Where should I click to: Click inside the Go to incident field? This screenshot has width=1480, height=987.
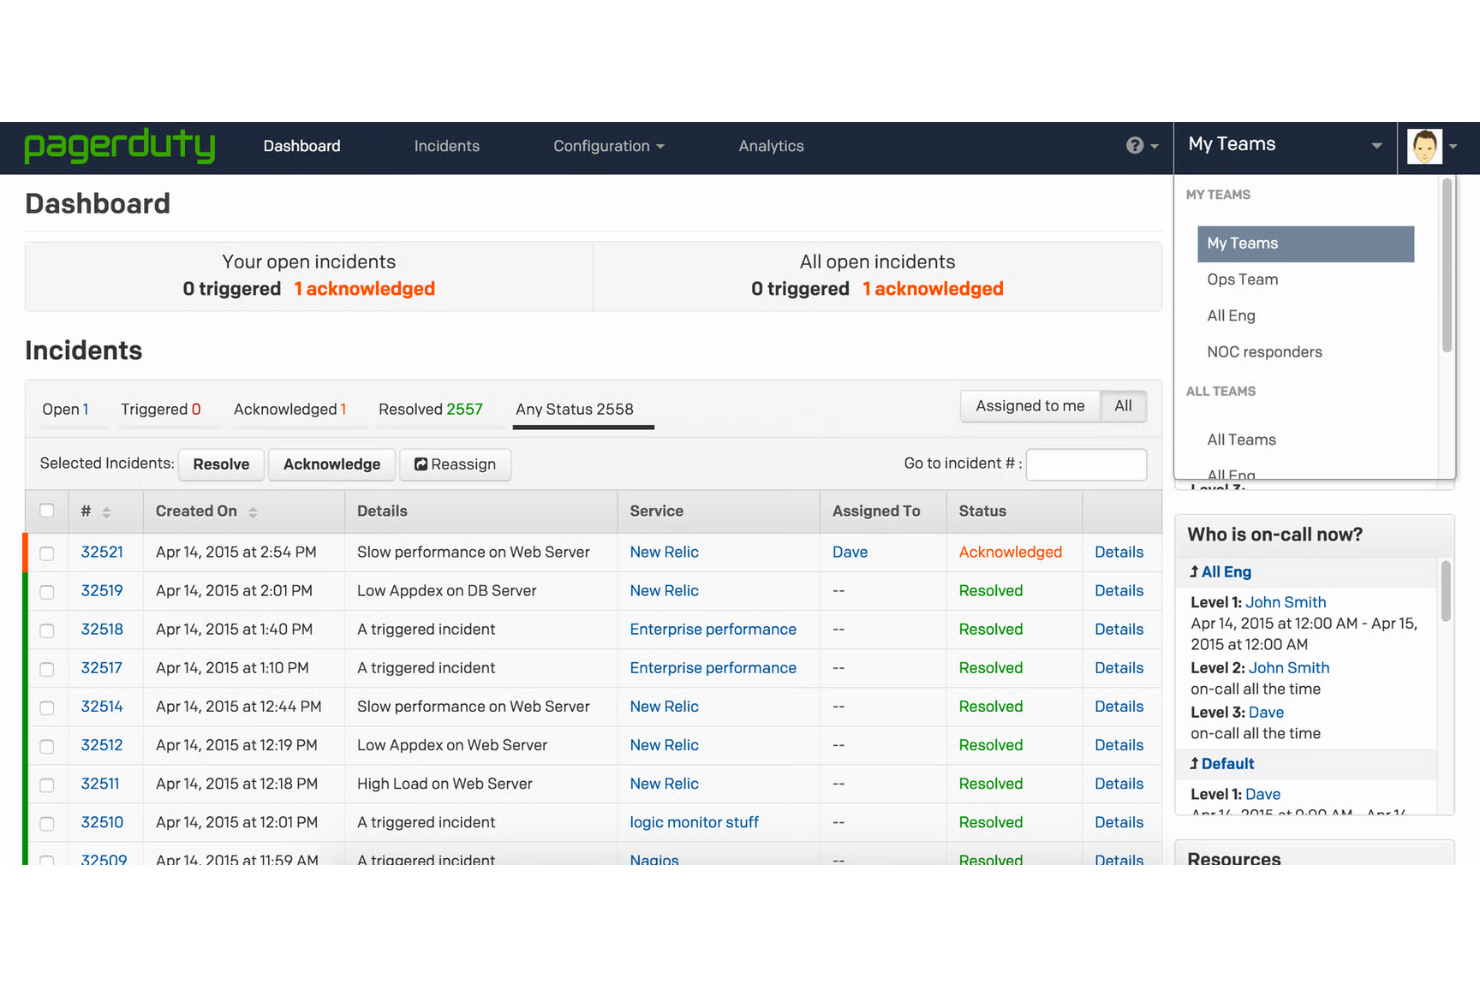tap(1086, 464)
